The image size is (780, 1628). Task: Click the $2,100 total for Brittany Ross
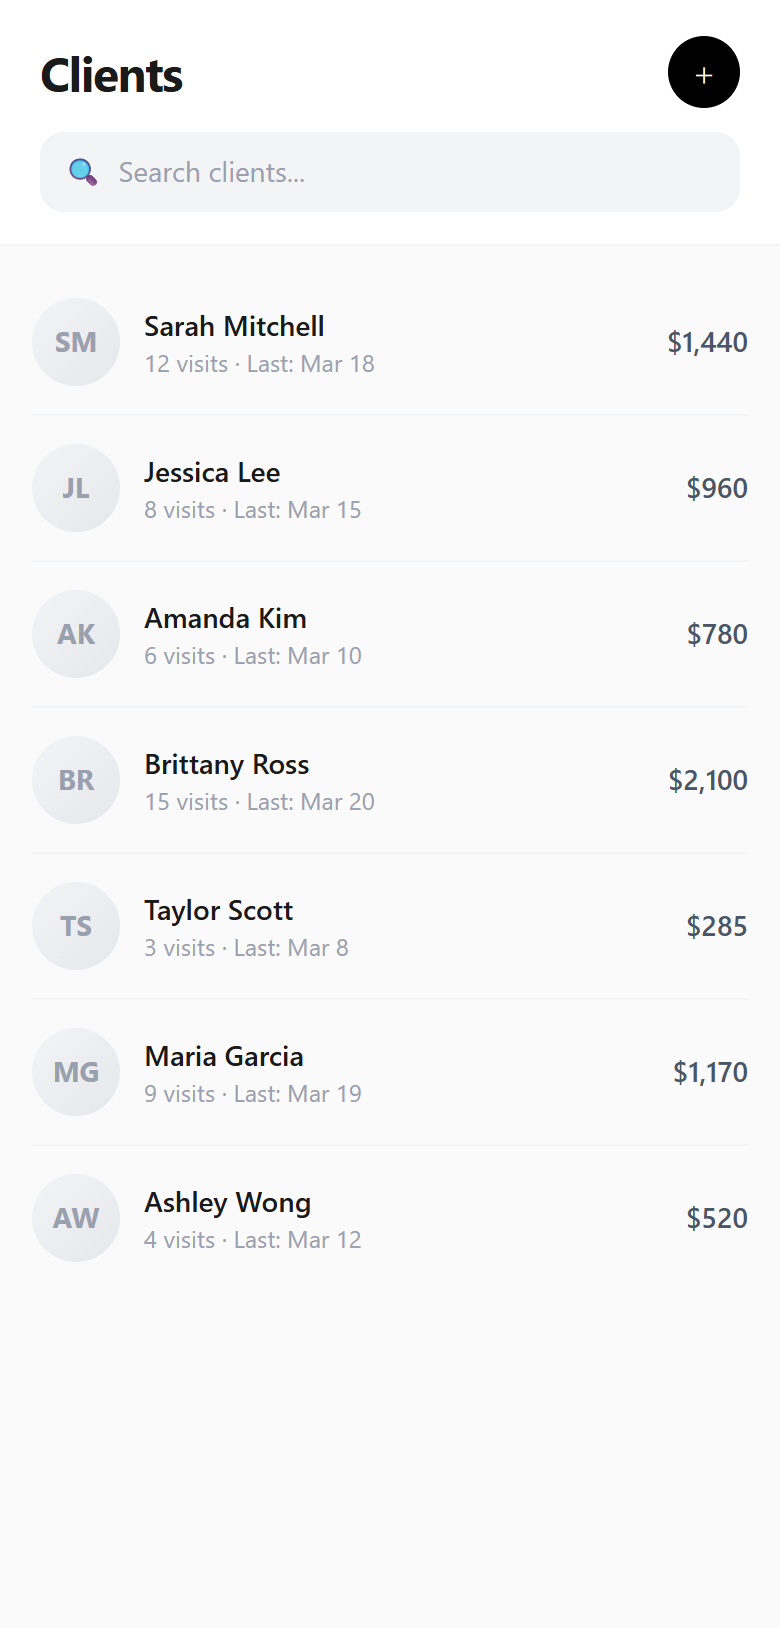tap(708, 780)
